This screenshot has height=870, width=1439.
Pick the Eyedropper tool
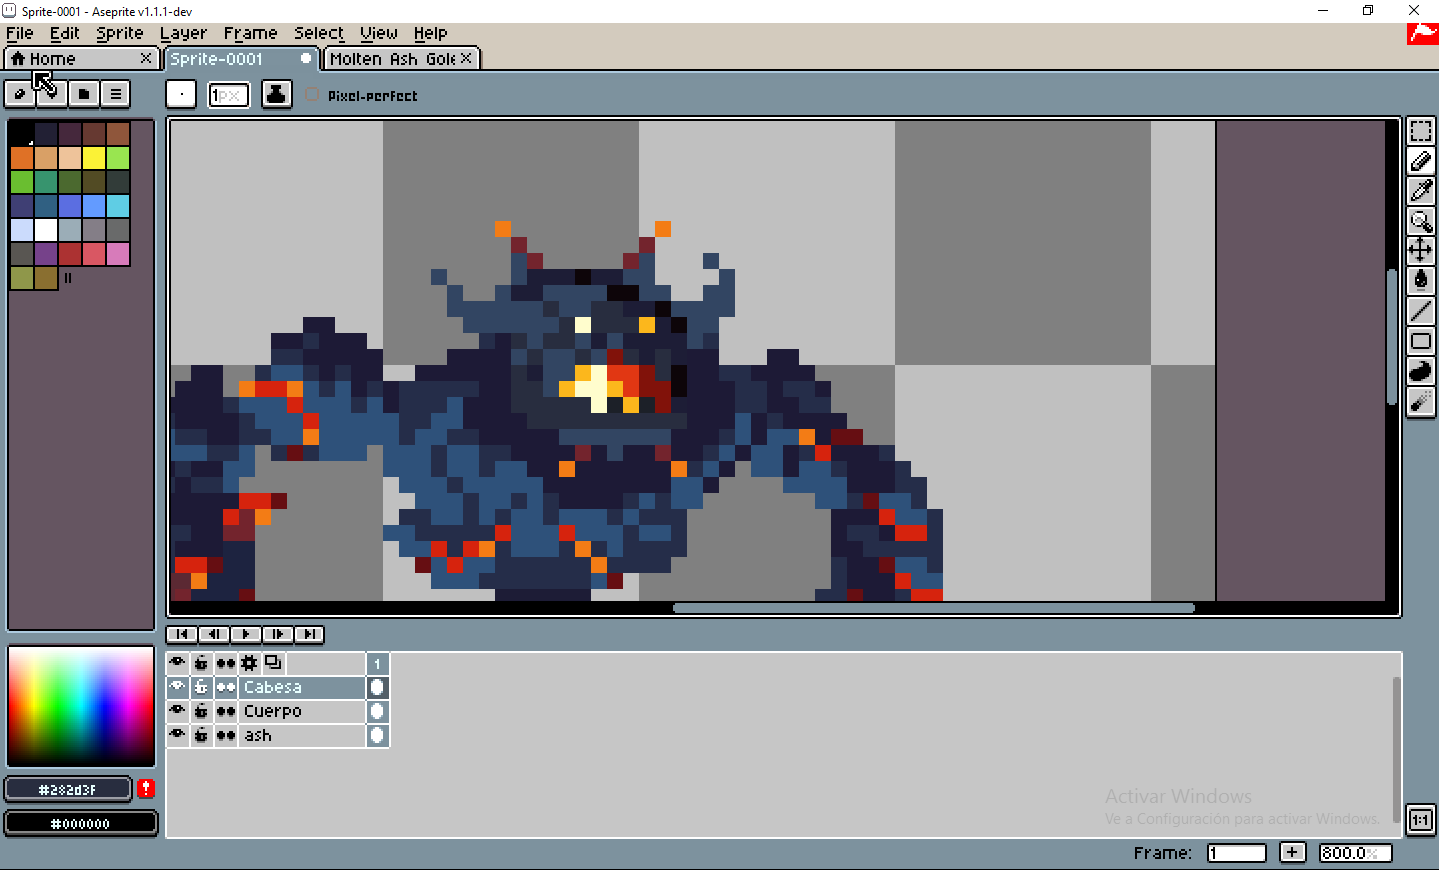click(1420, 191)
